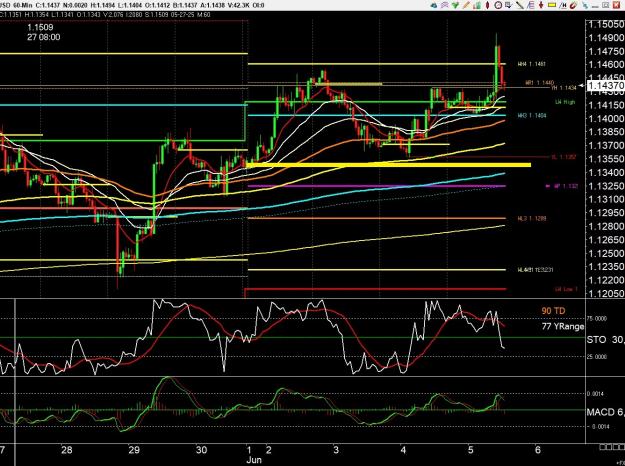Click the 'U4 High' green level label

(565, 102)
